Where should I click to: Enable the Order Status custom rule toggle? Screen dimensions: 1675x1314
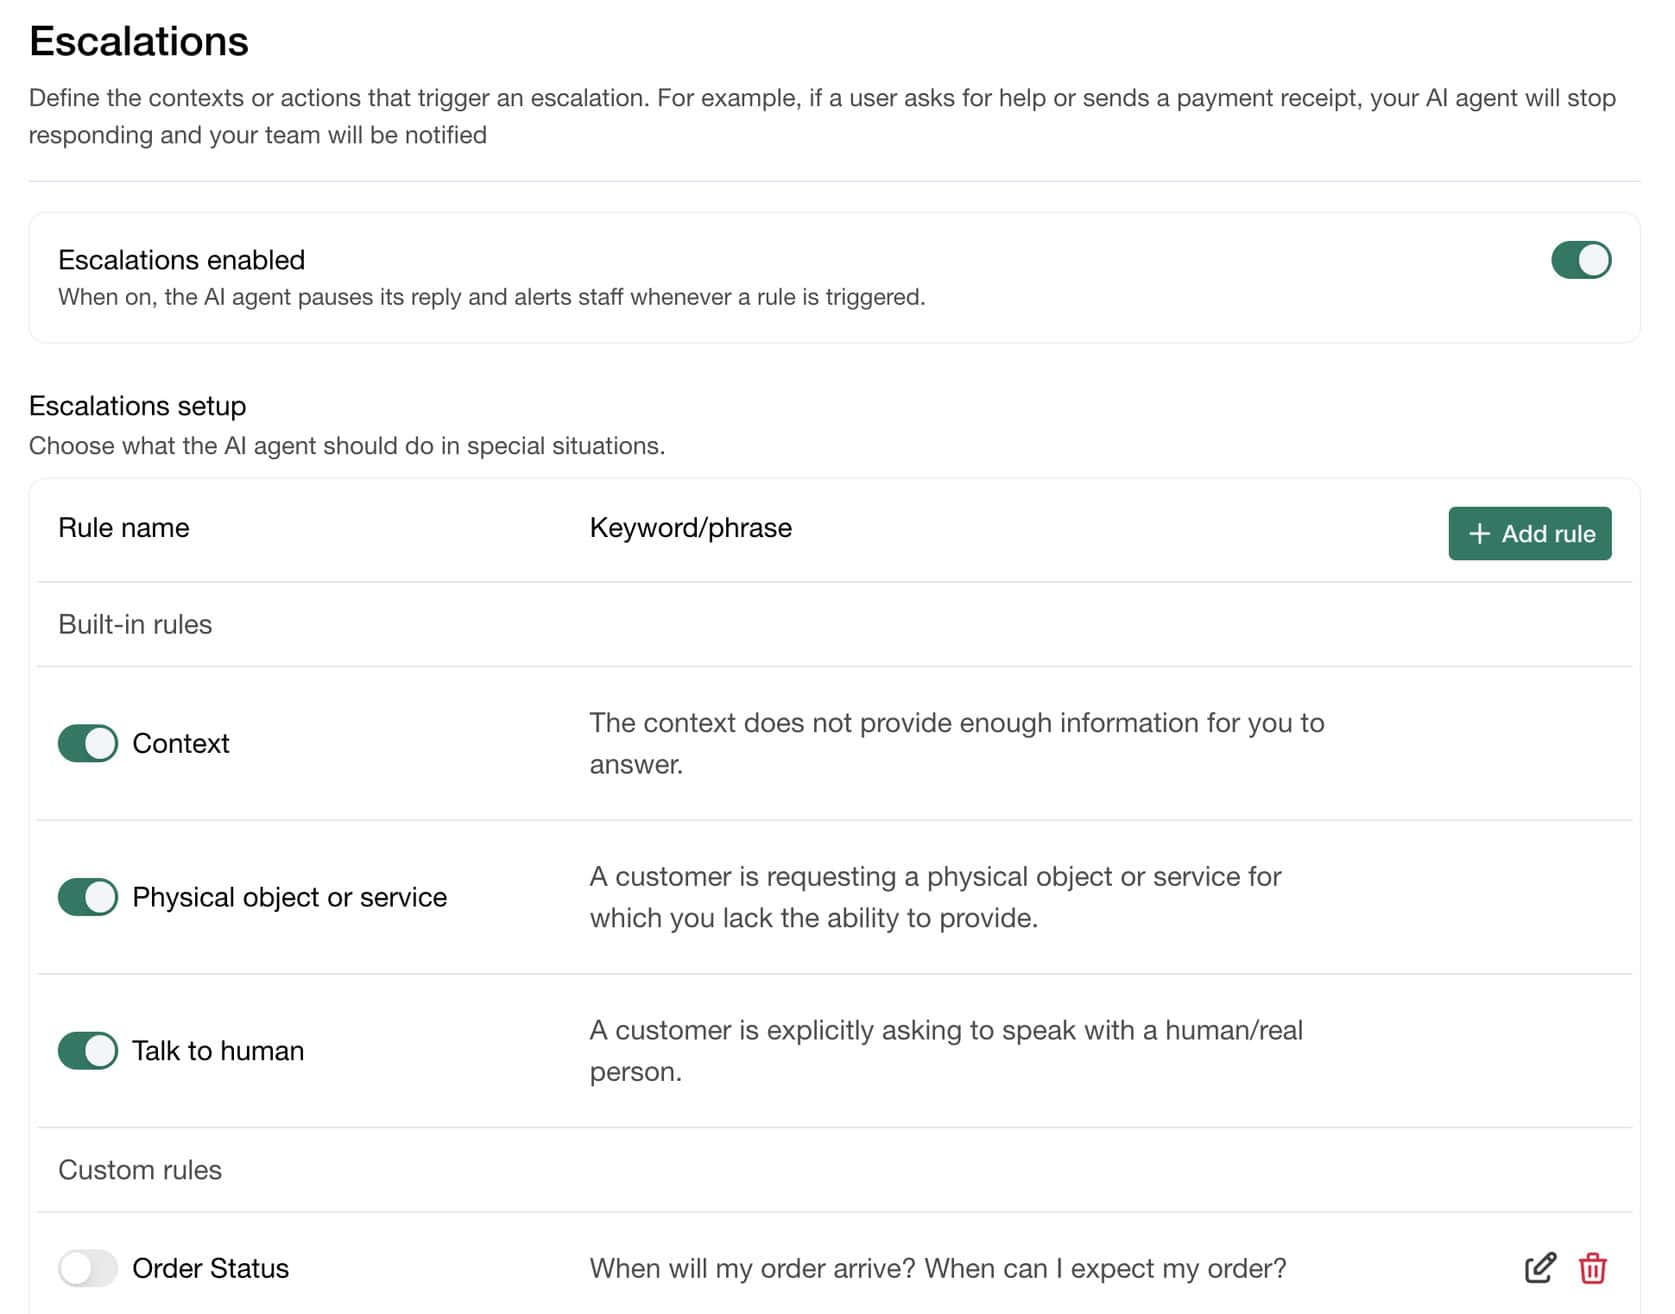tap(88, 1268)
